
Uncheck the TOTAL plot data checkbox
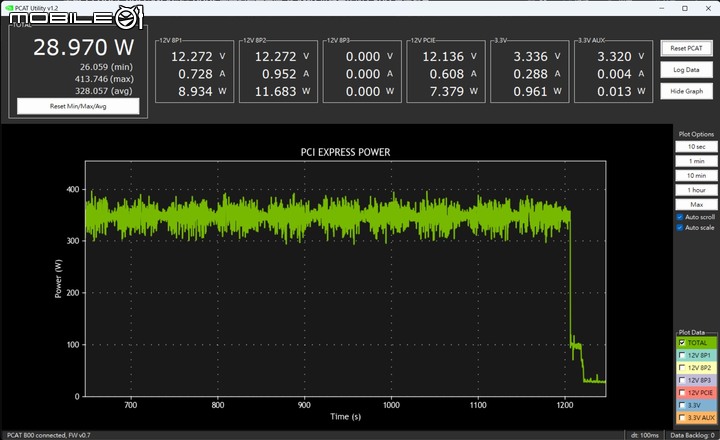[682, 343]
